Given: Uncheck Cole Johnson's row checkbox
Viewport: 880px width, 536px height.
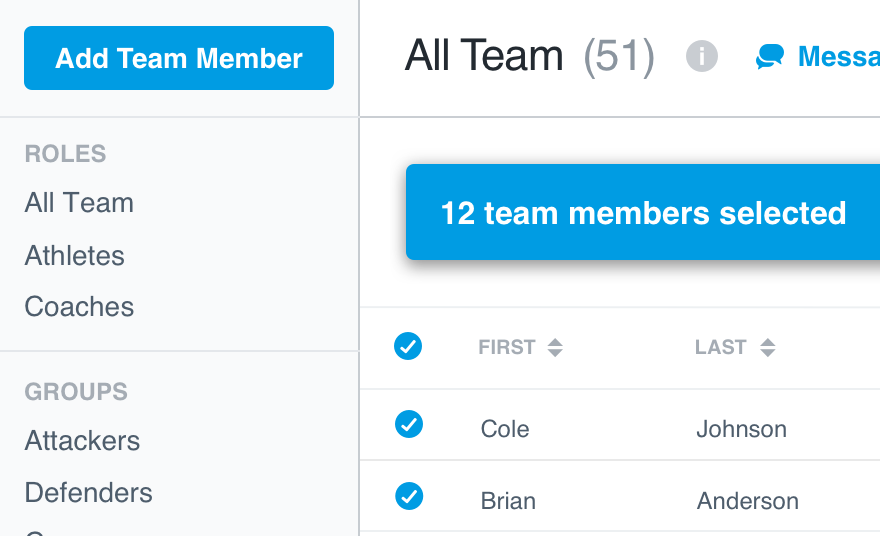Looking at the screenshot, I should (x=409, y=424).
